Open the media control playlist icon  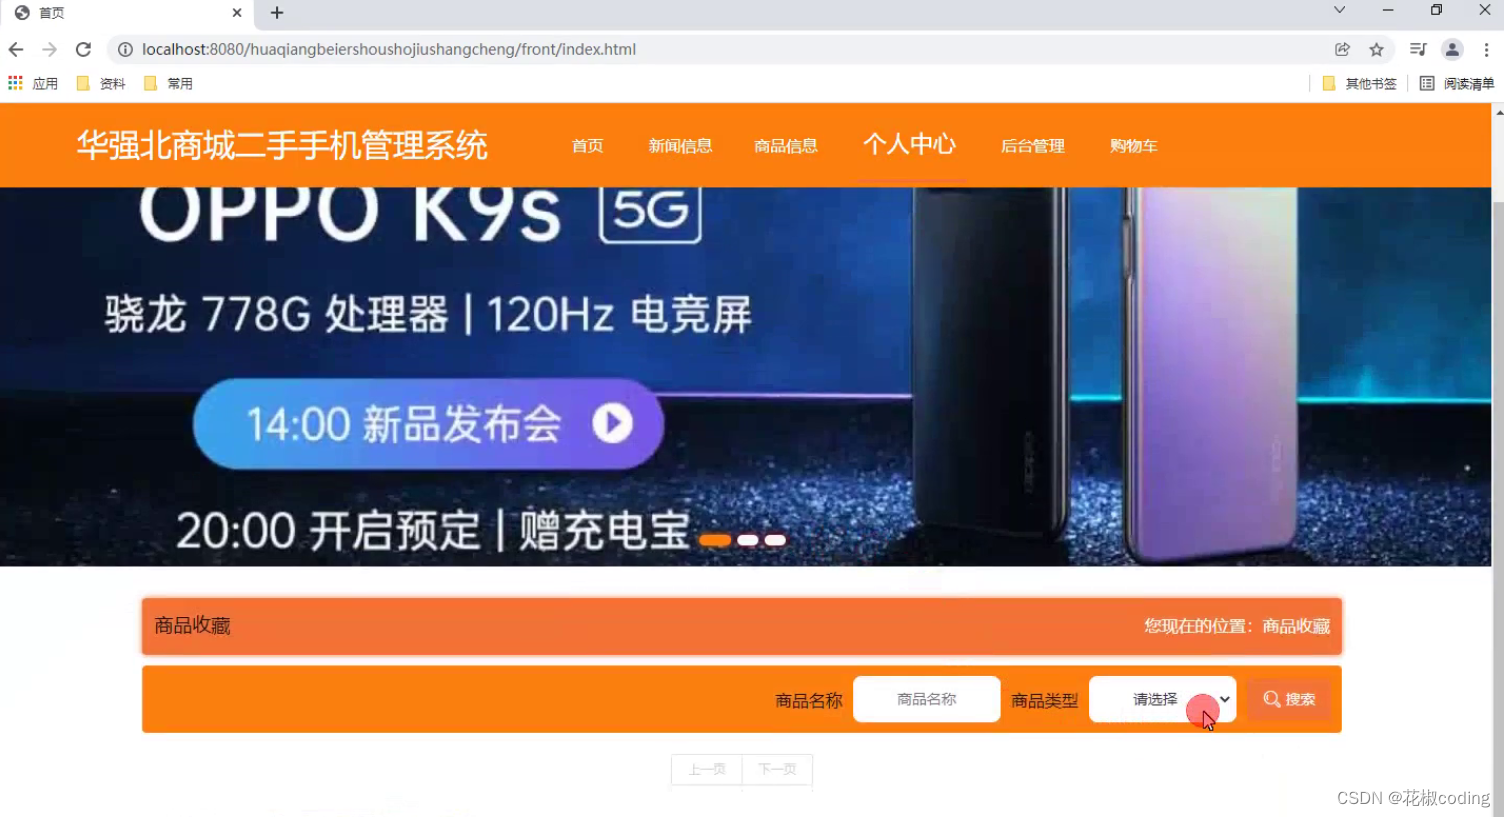[x=1417, y=49]
